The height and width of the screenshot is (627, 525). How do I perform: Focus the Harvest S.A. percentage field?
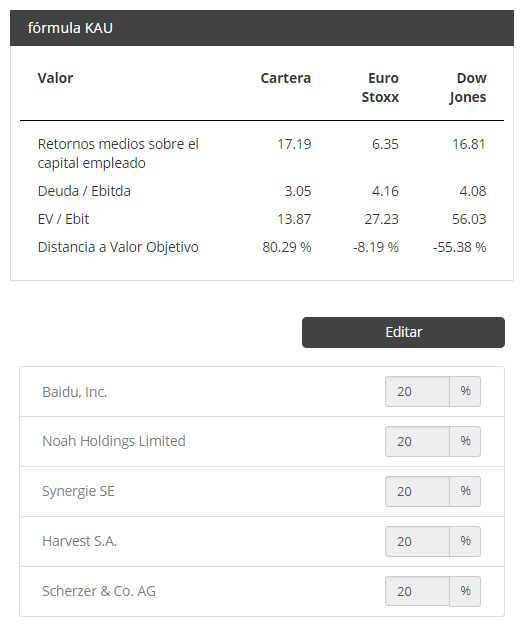coord(417,541)
